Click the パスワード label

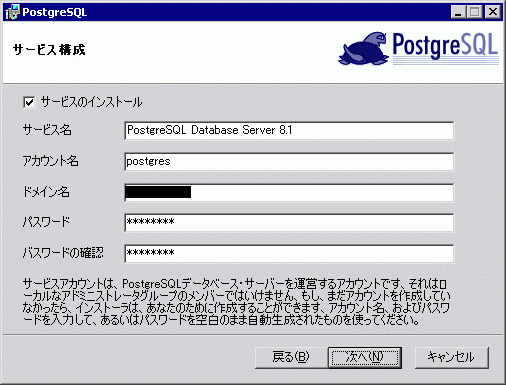click(46, 222)
